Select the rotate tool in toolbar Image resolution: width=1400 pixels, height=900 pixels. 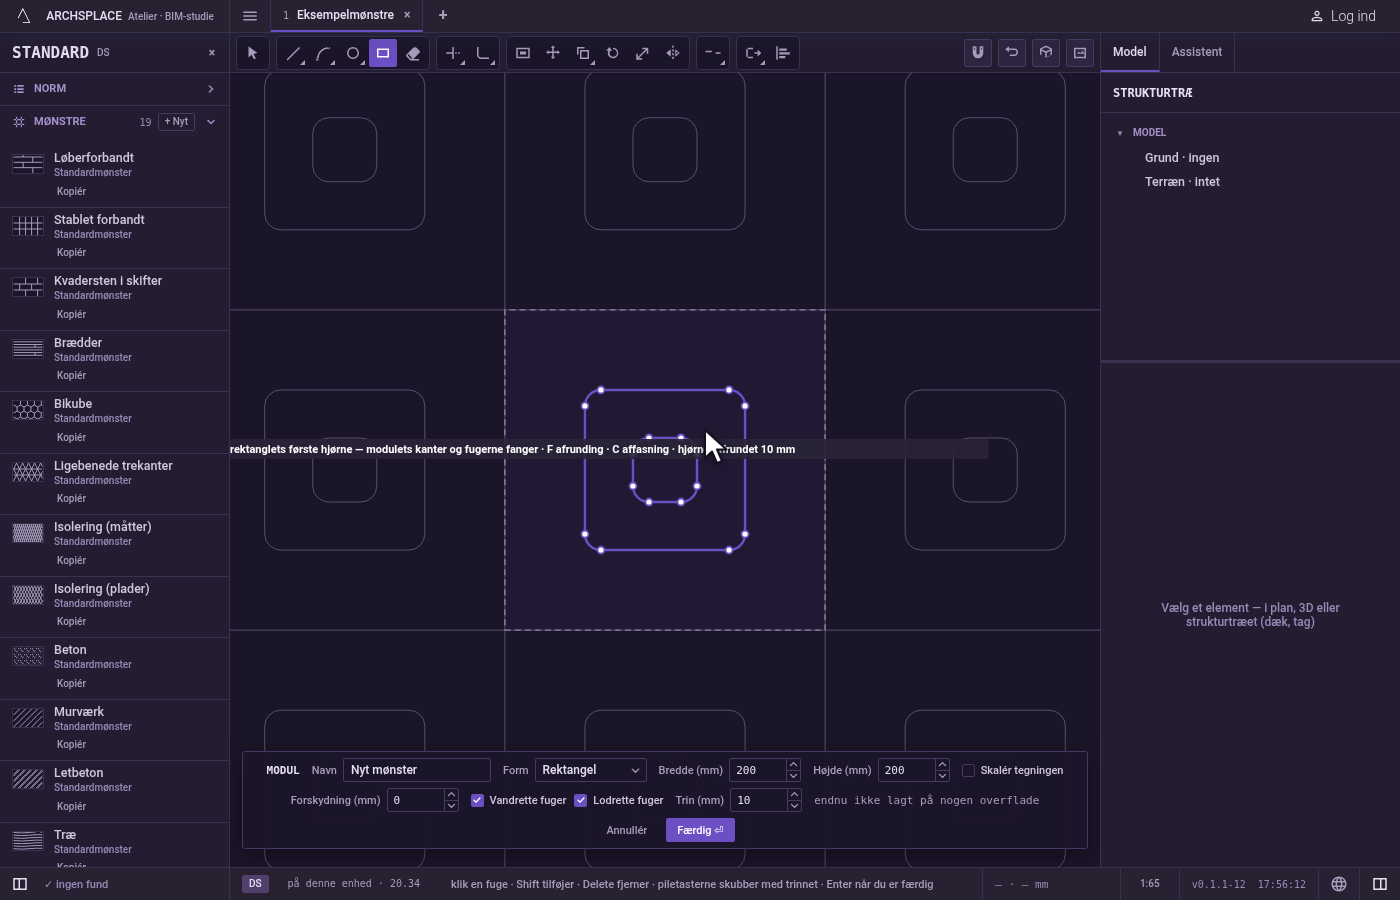(613, 53)
